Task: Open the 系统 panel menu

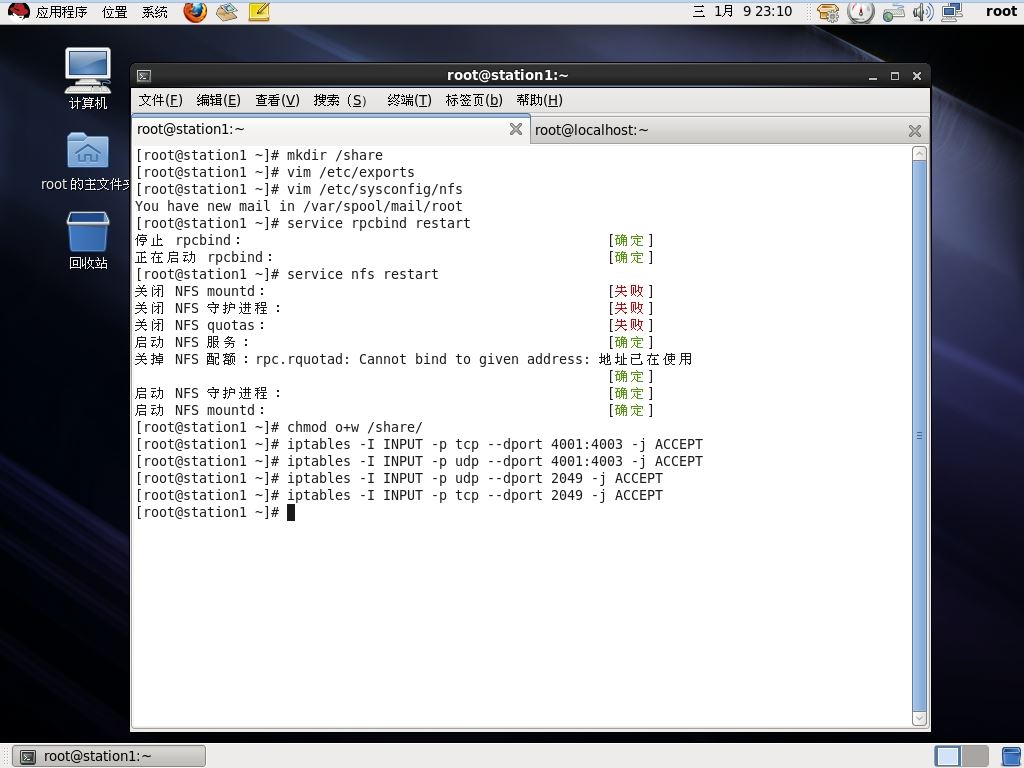Action: pos(155,12)
